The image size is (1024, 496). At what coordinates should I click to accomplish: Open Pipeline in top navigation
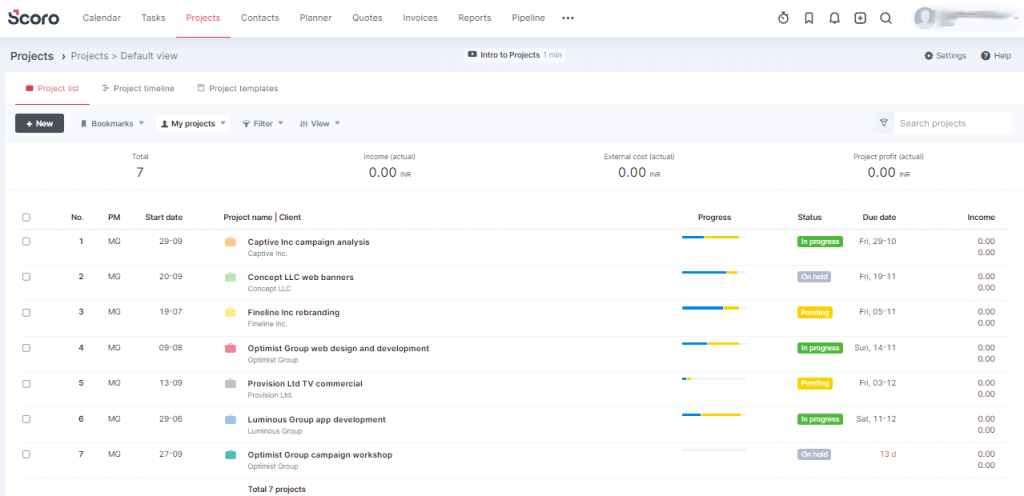click(x=528, y=18)
